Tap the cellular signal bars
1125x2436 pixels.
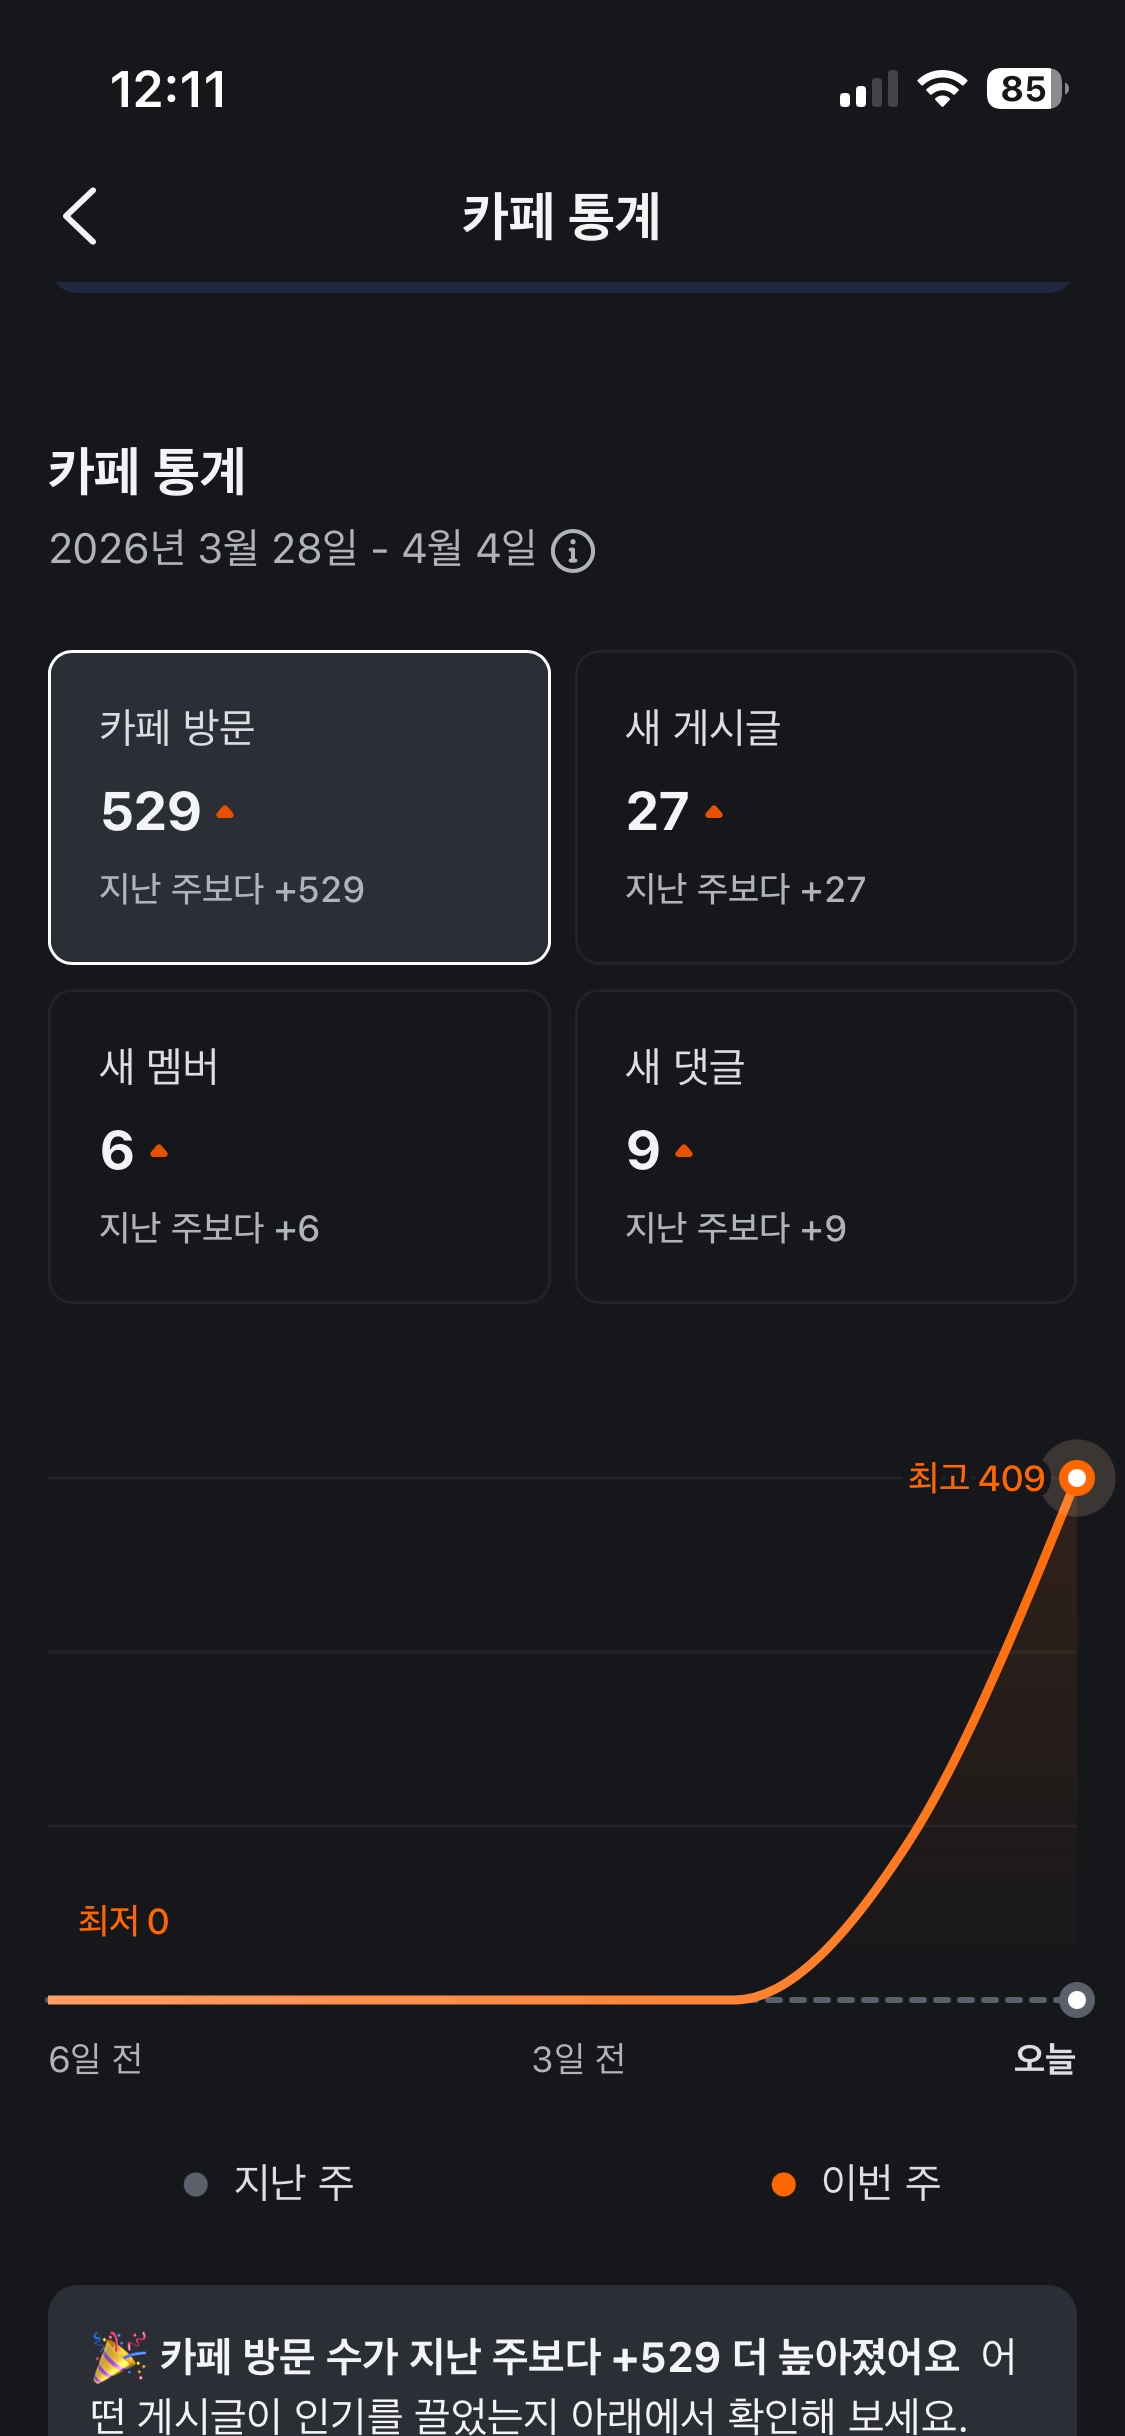(868, 90)
